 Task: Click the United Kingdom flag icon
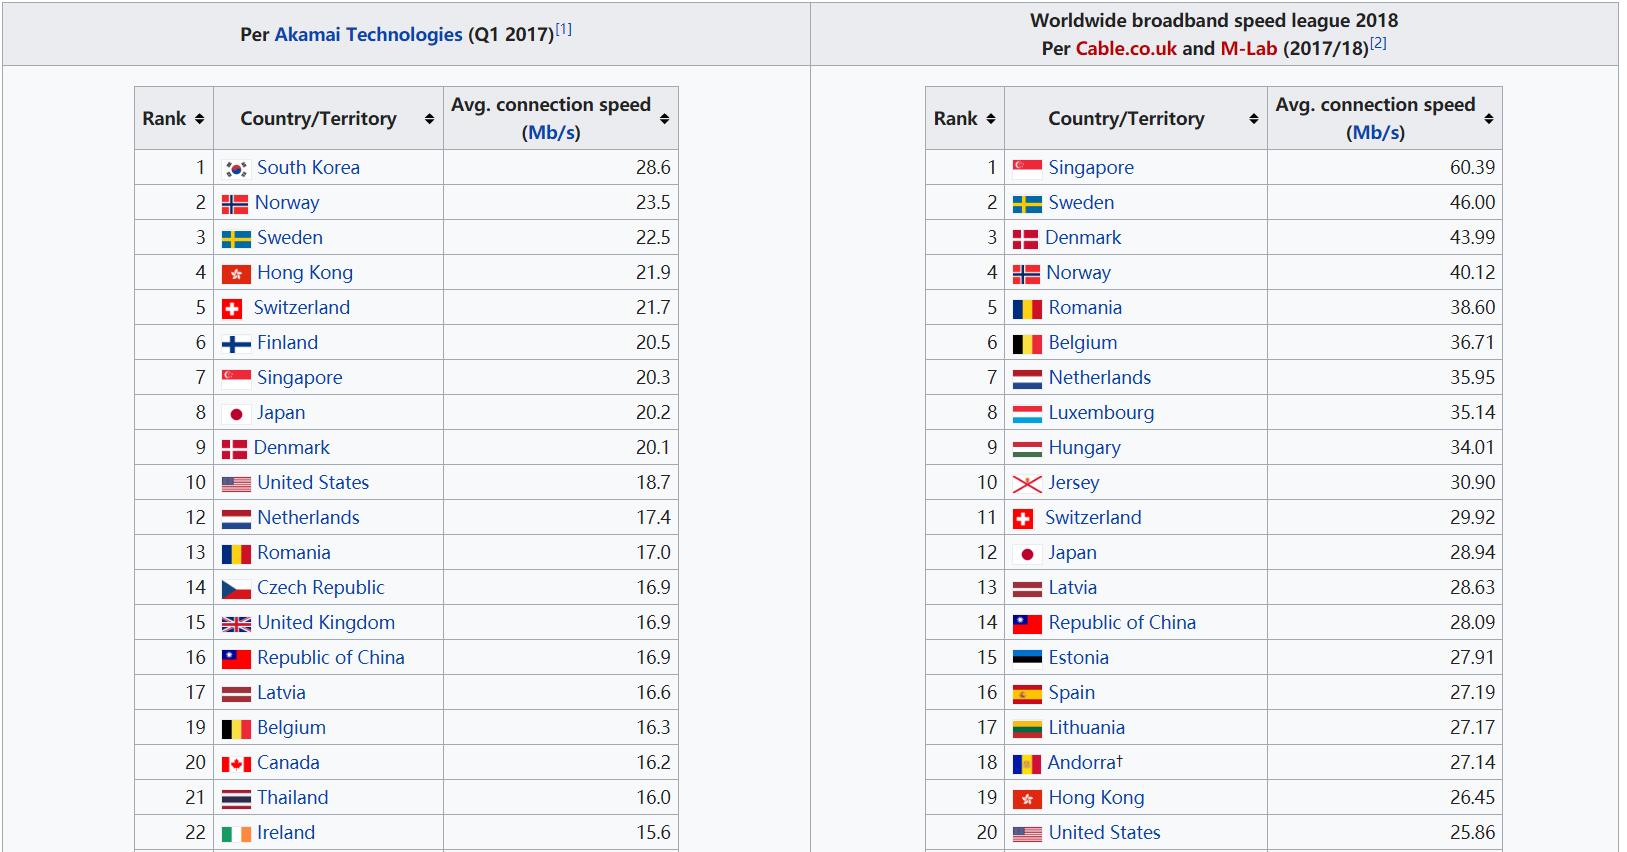click(x=236, y=624)
